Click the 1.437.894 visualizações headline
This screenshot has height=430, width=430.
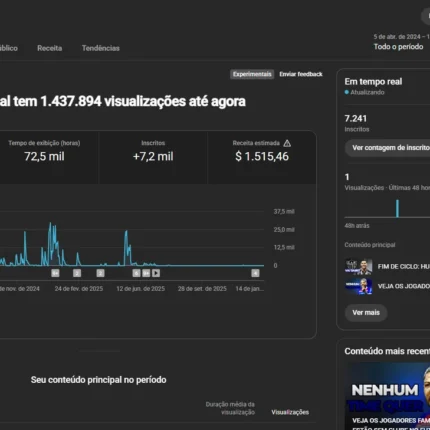pos(123,101)
